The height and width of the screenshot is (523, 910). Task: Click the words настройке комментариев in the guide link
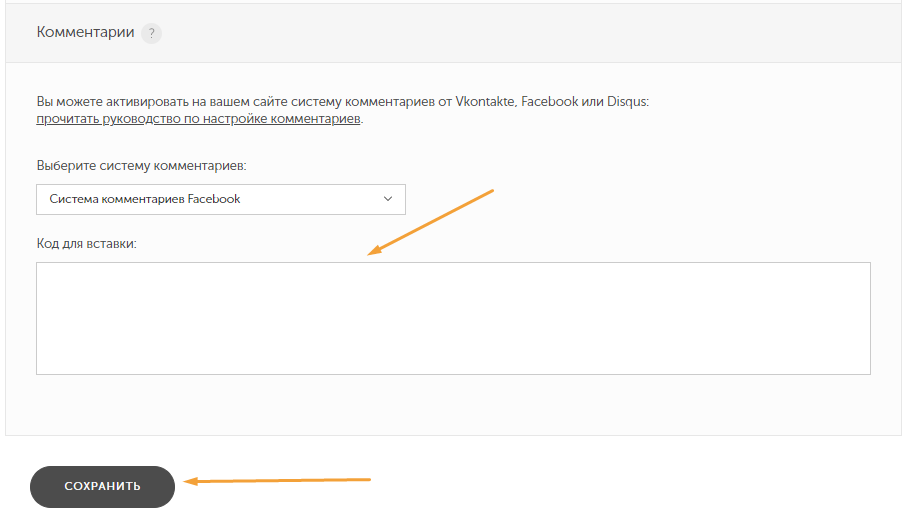point(281,119)
